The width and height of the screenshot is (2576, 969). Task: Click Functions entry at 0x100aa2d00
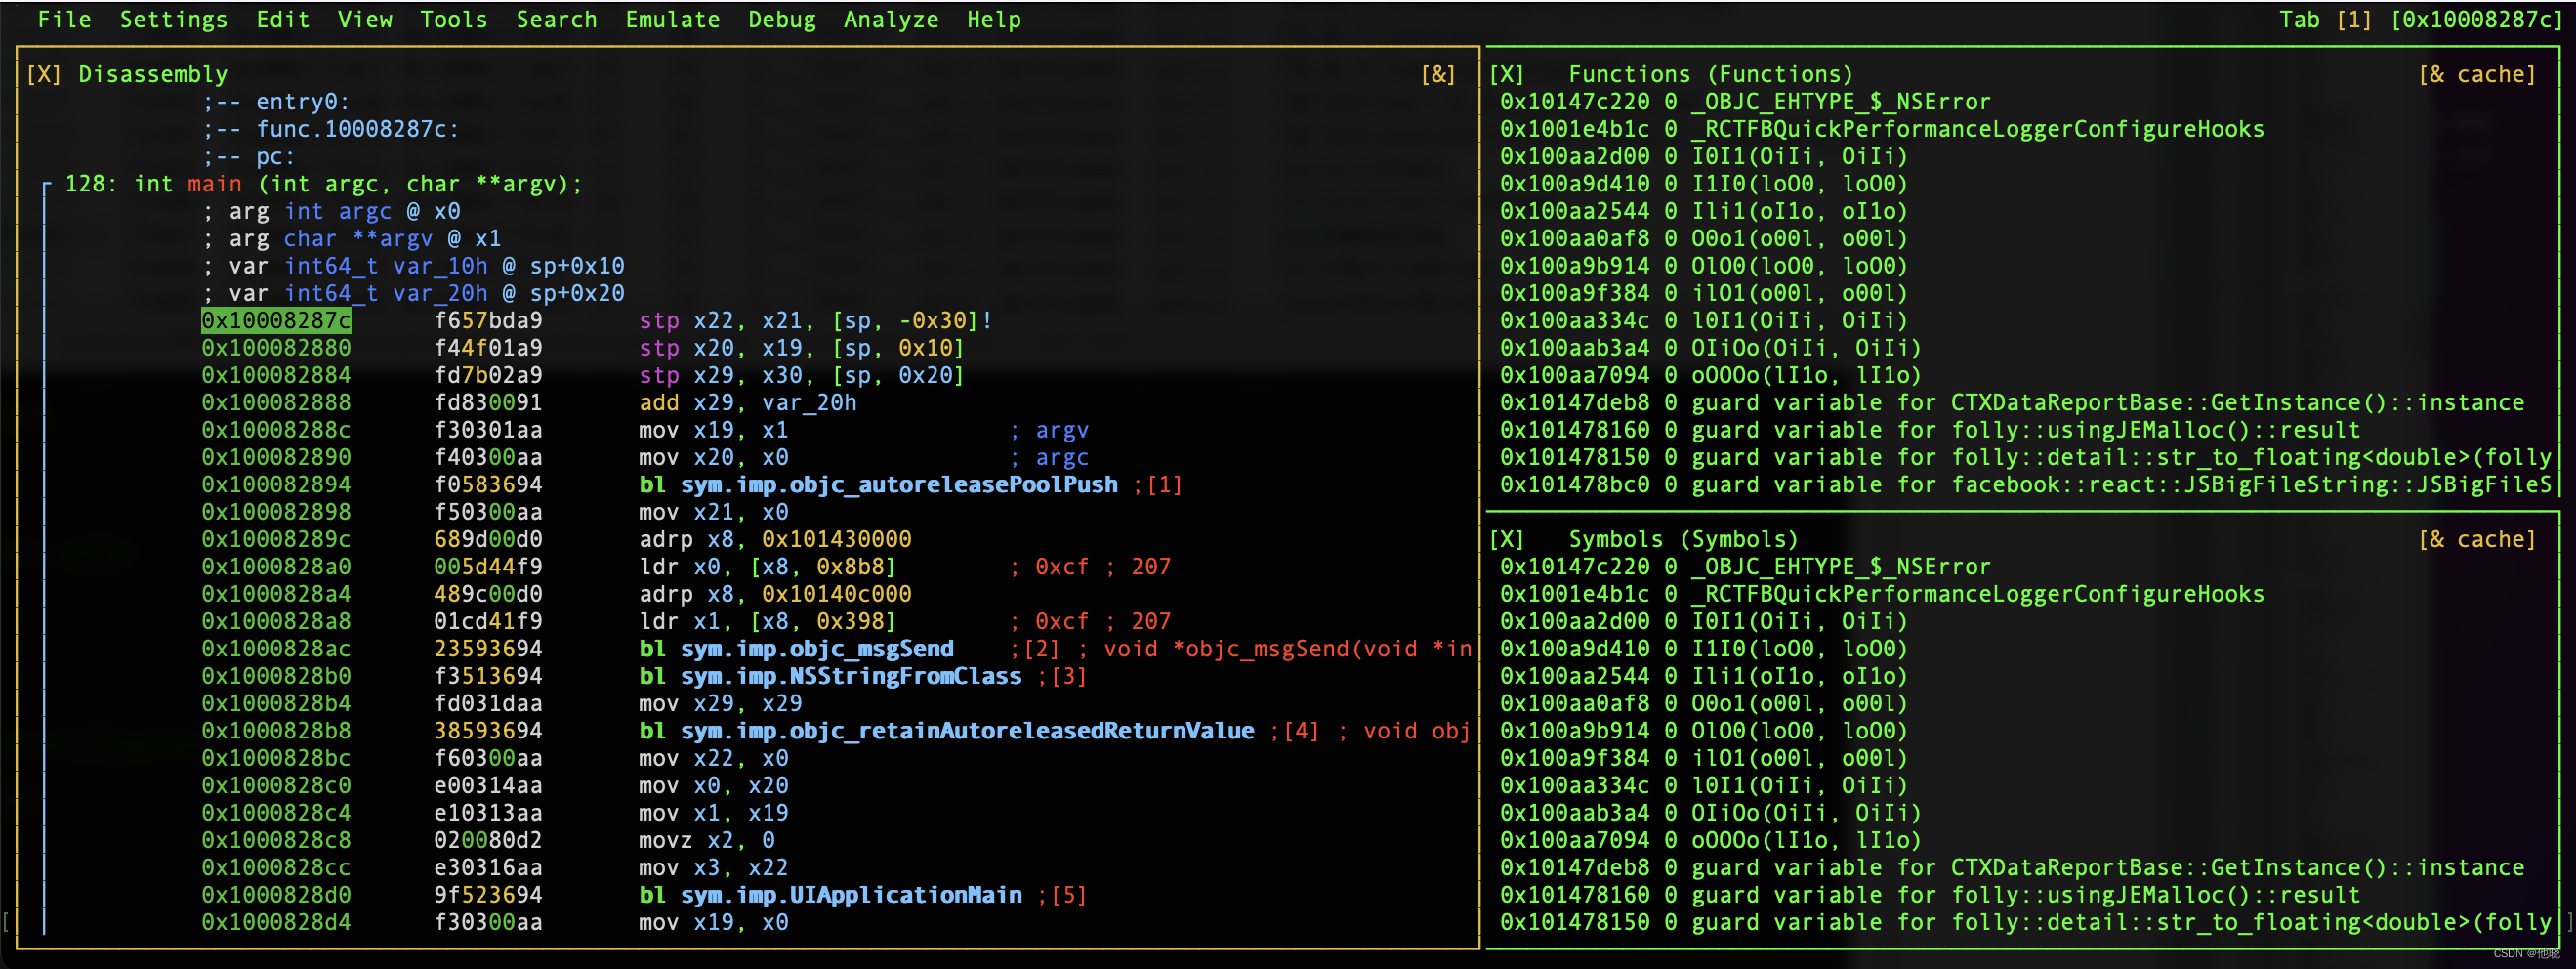pyautogui.click(x=1704, y=156)
